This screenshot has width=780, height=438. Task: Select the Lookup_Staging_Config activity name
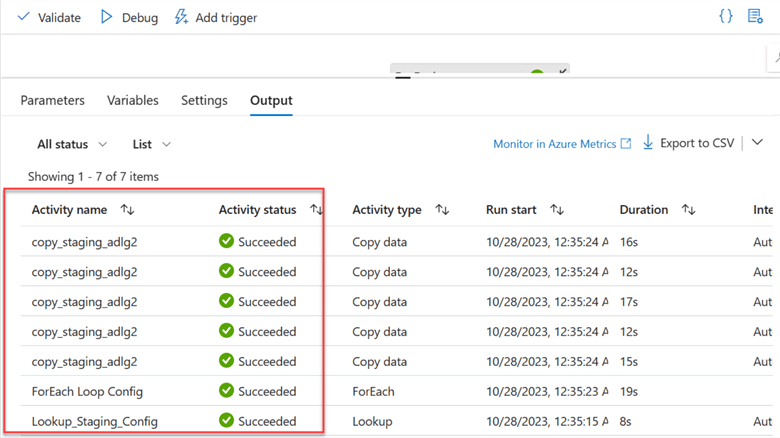[x=95, y=422]
